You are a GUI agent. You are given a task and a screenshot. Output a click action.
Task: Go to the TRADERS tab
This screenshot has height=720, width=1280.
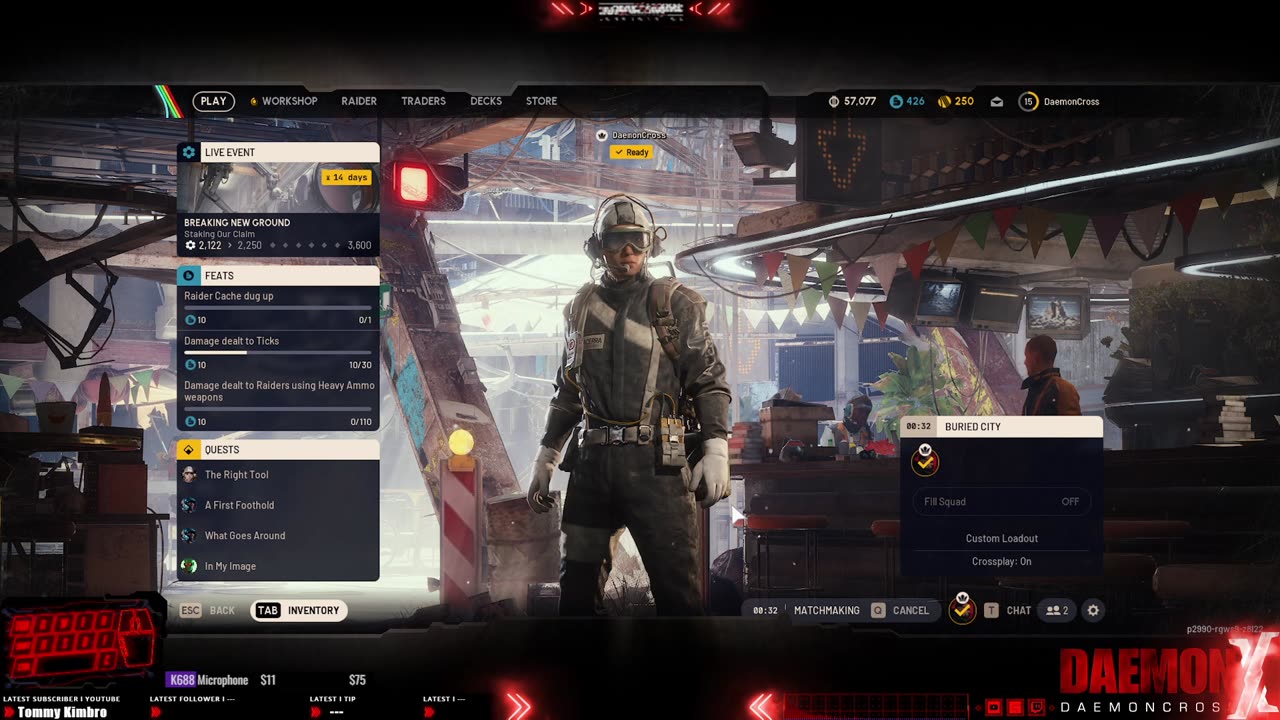[x=423, y=101]
